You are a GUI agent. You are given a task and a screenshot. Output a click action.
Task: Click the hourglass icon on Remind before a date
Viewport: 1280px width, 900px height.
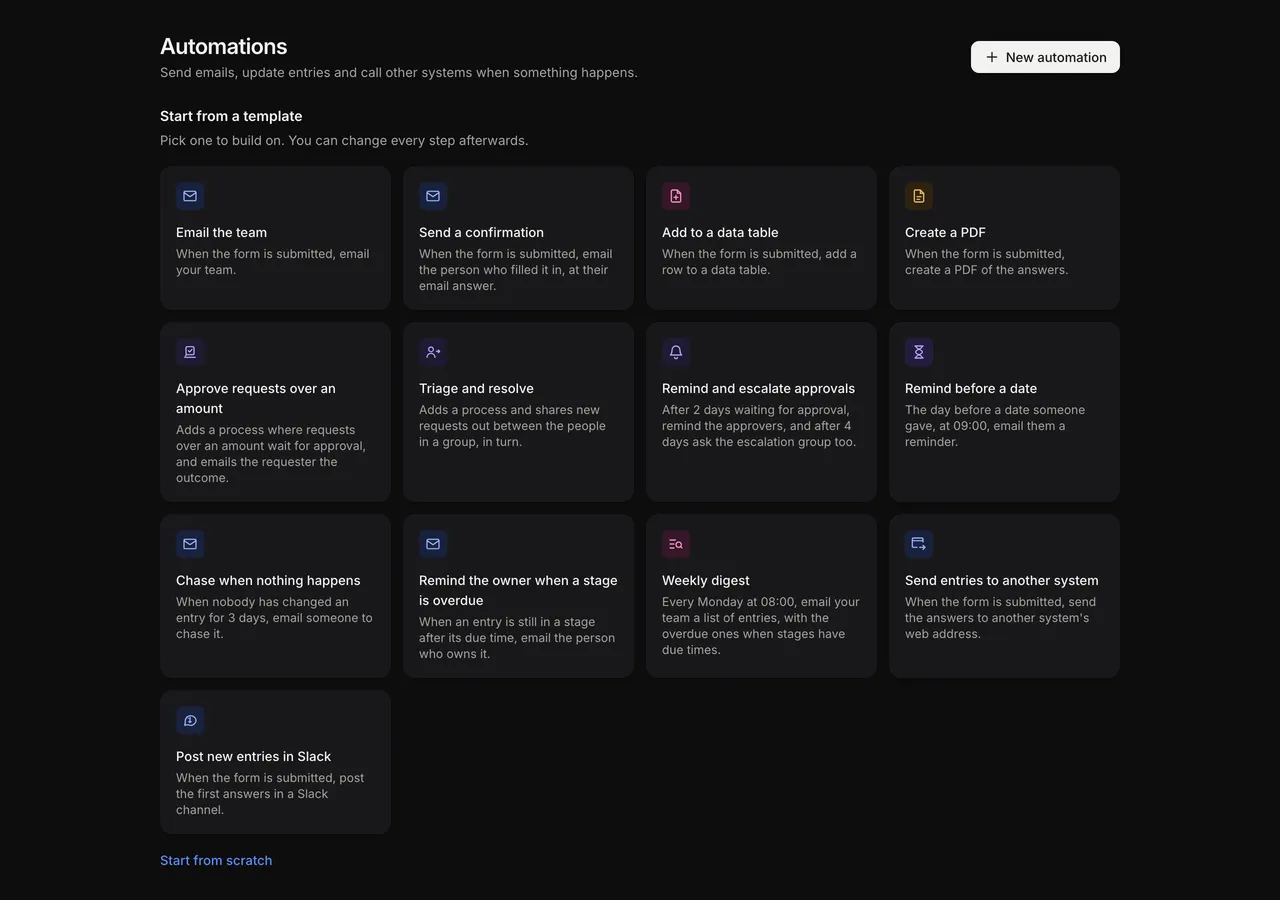pyautogui.click(x=919, y=352)
